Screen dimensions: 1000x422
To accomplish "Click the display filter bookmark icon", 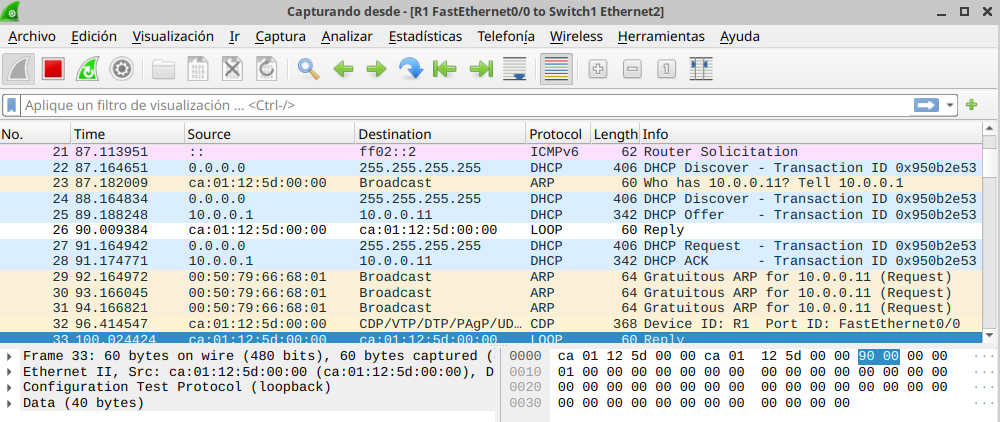I will pos(12,105).
